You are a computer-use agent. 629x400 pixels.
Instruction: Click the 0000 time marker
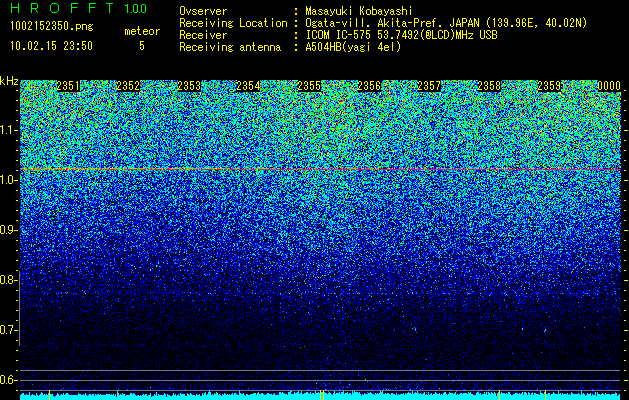[609, 86]
